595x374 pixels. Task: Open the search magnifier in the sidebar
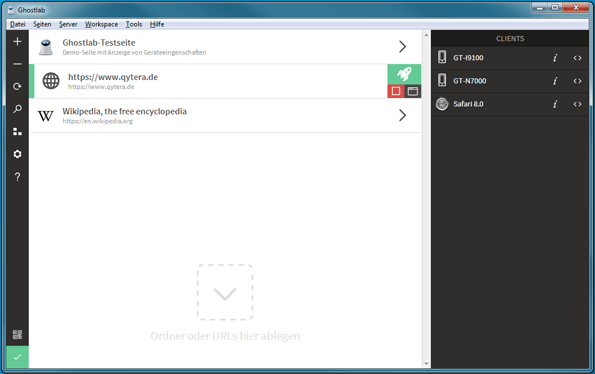tap(17, 109)
